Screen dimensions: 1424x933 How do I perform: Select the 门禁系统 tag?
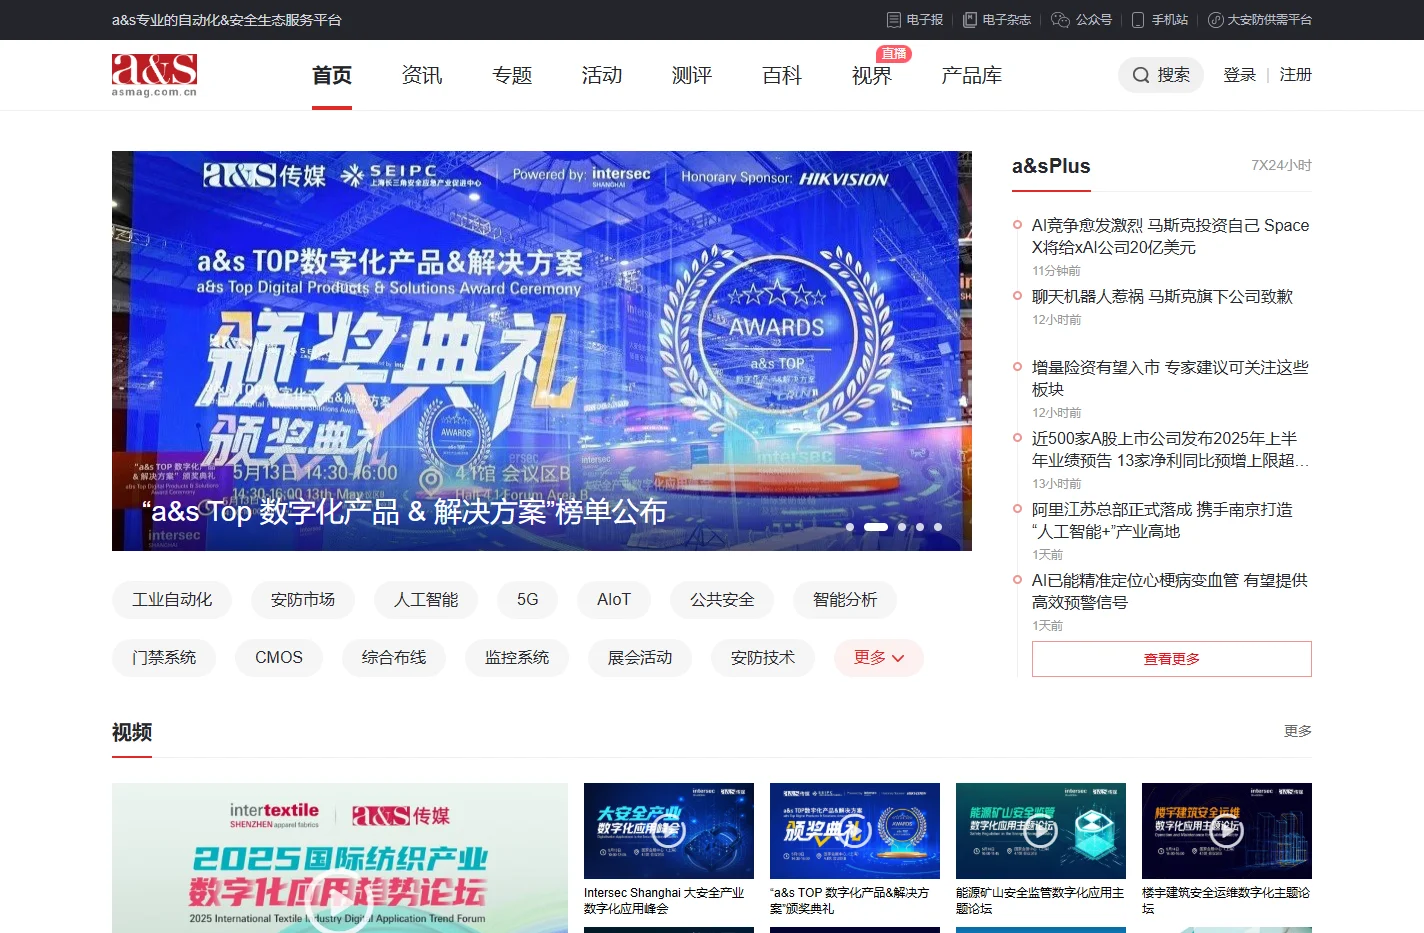tap(164, 658)
